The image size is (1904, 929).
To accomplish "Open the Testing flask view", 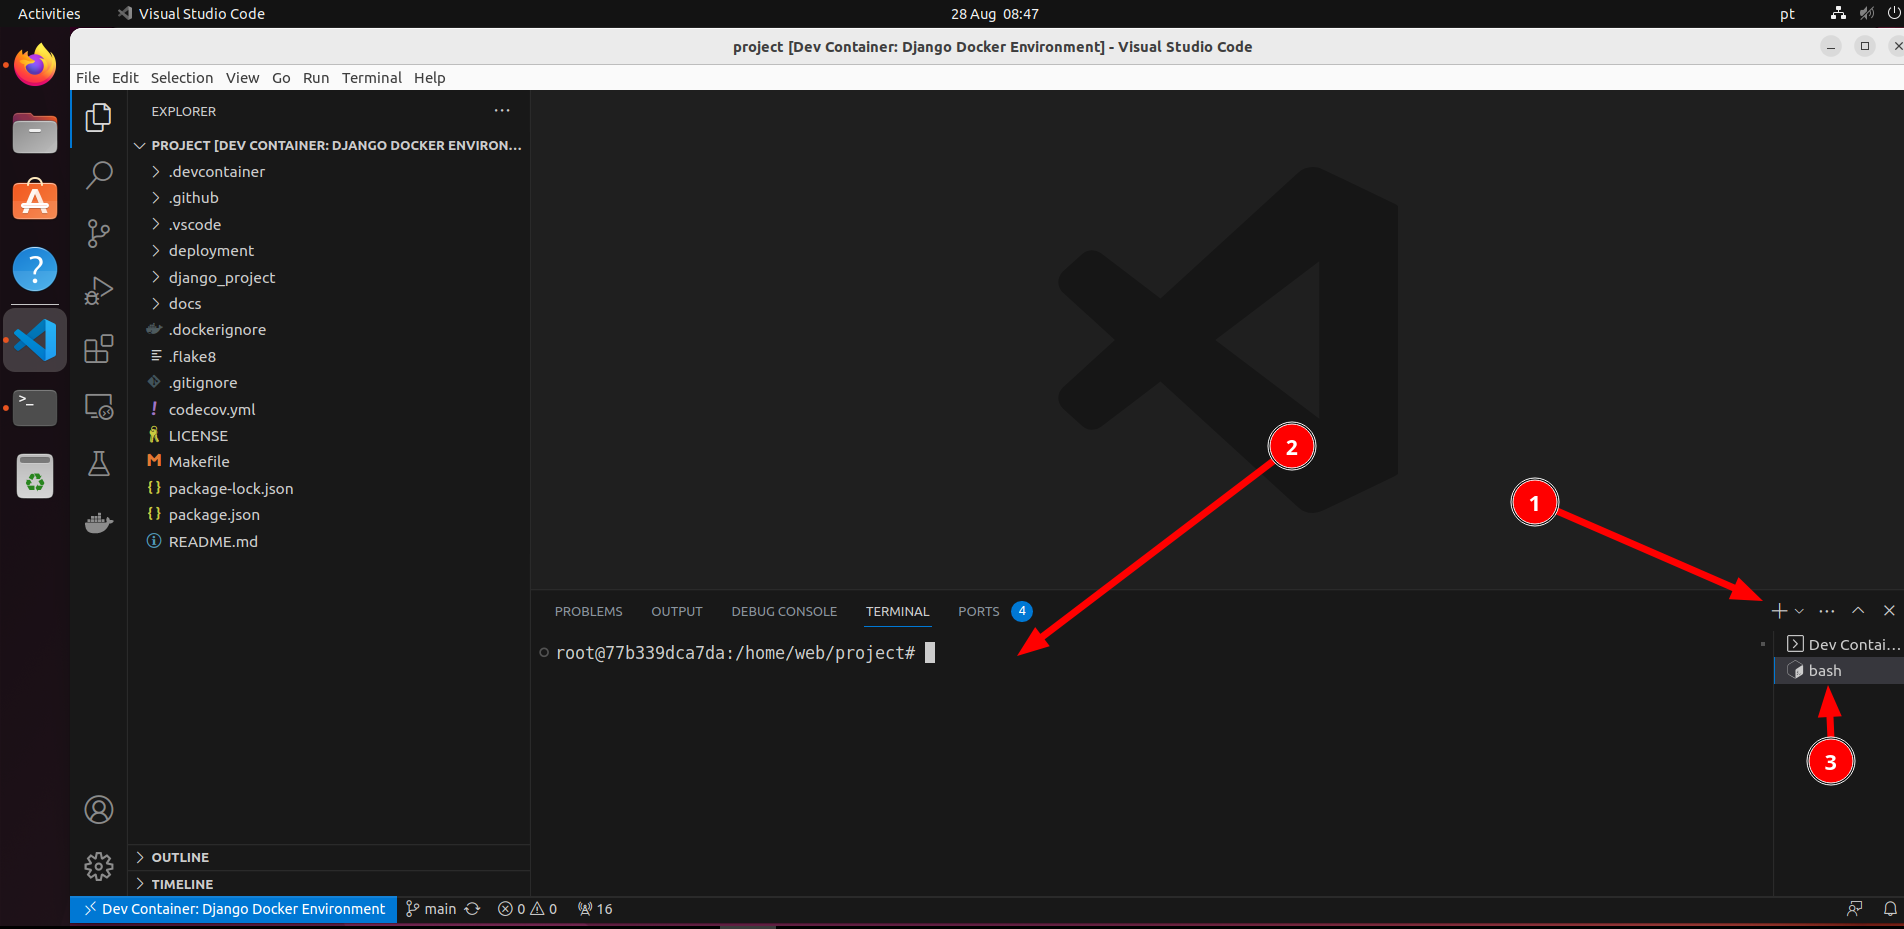I will 98,464.
